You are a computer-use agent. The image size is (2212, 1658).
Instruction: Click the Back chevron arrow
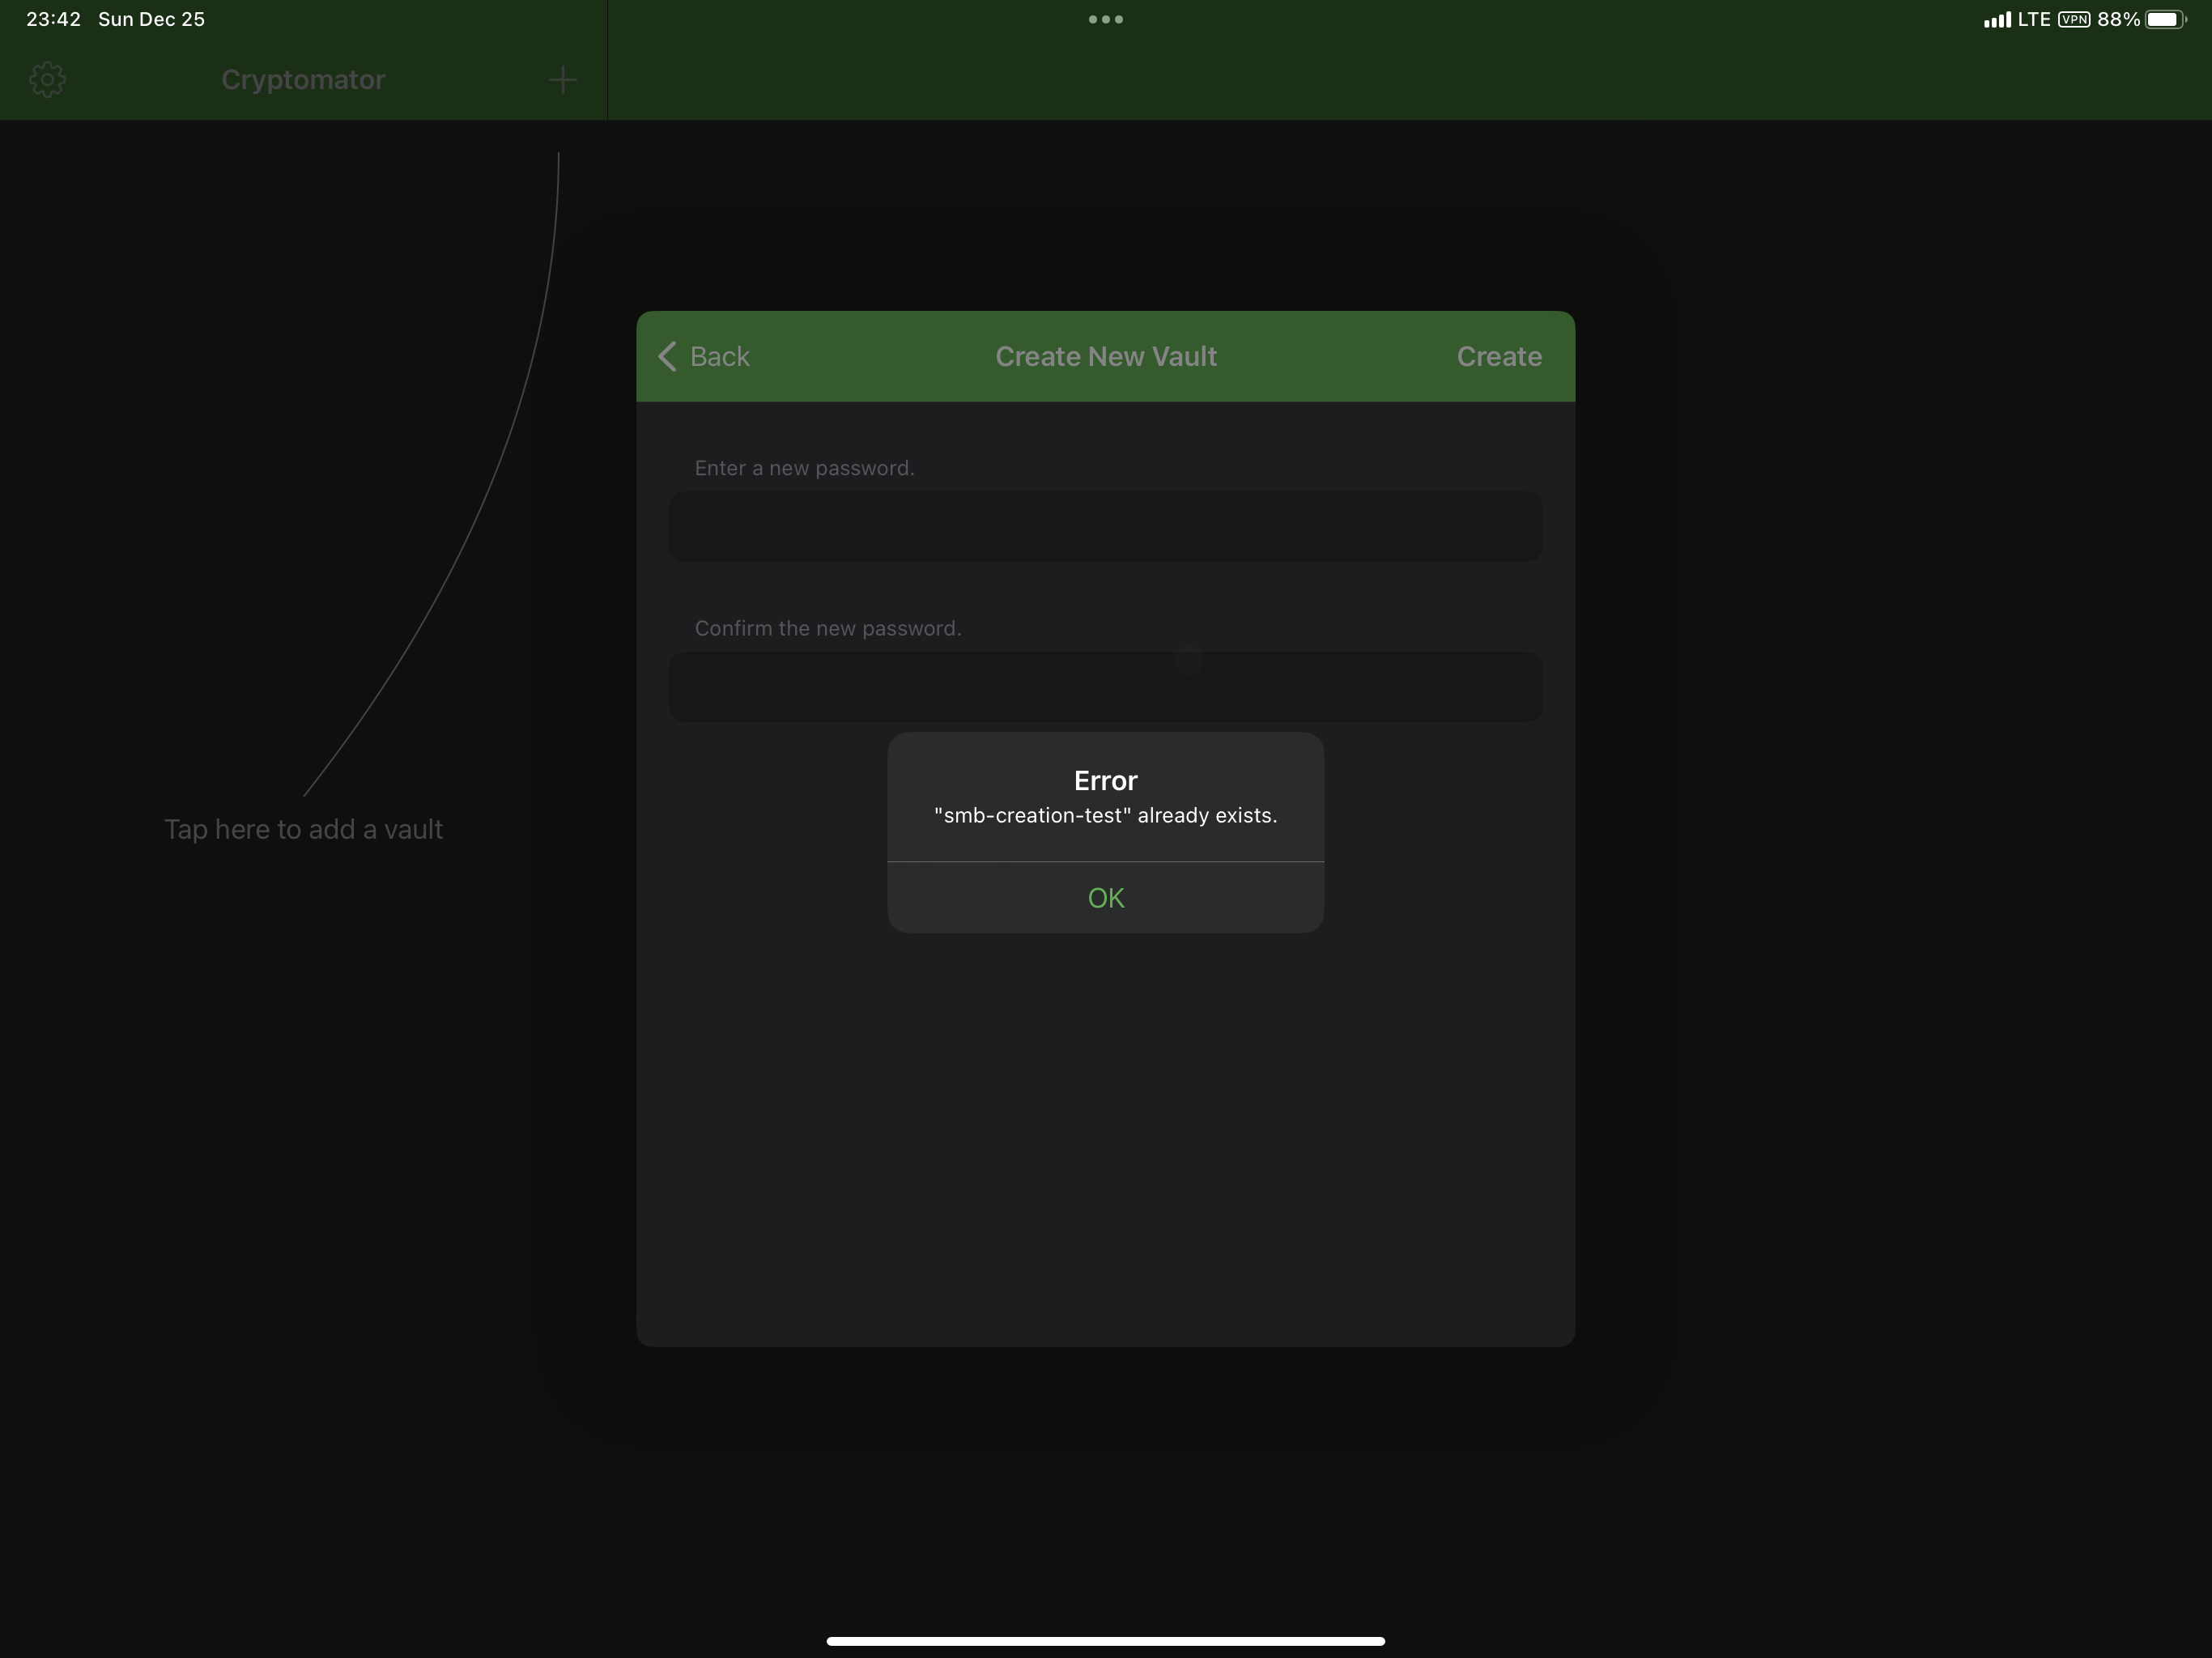click(x=667, y=356)
